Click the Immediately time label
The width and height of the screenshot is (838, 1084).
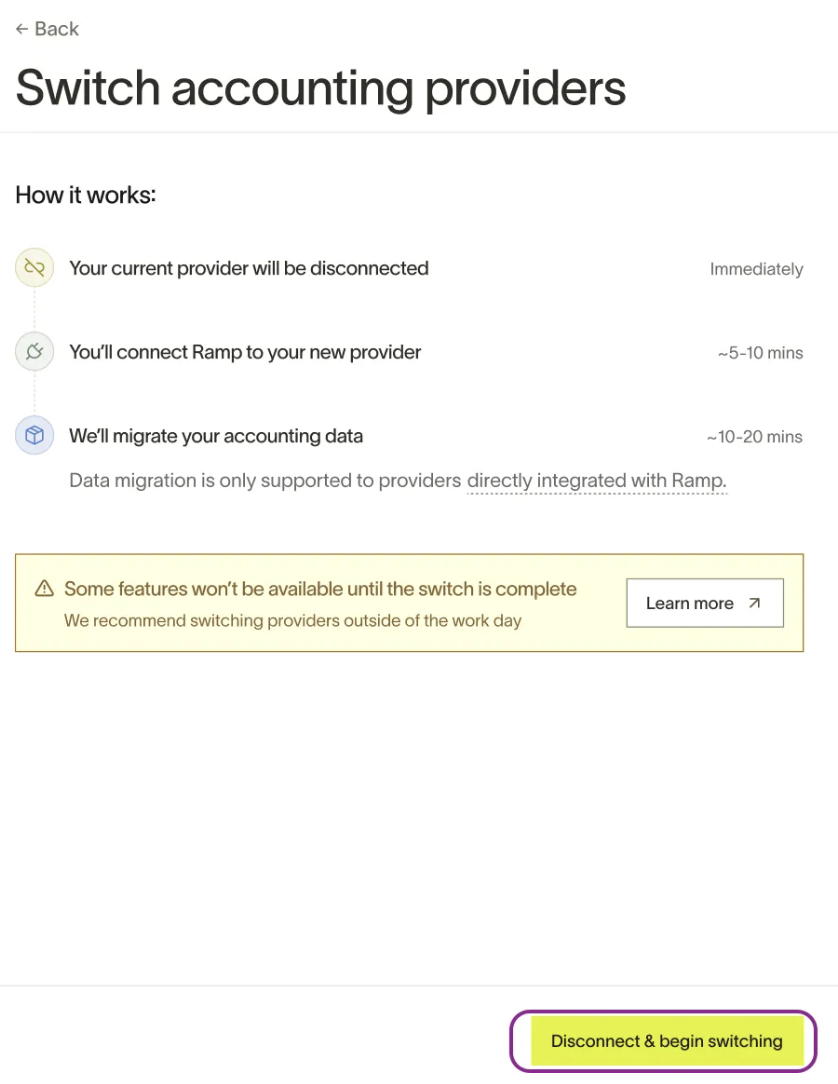tap(756, 269)
